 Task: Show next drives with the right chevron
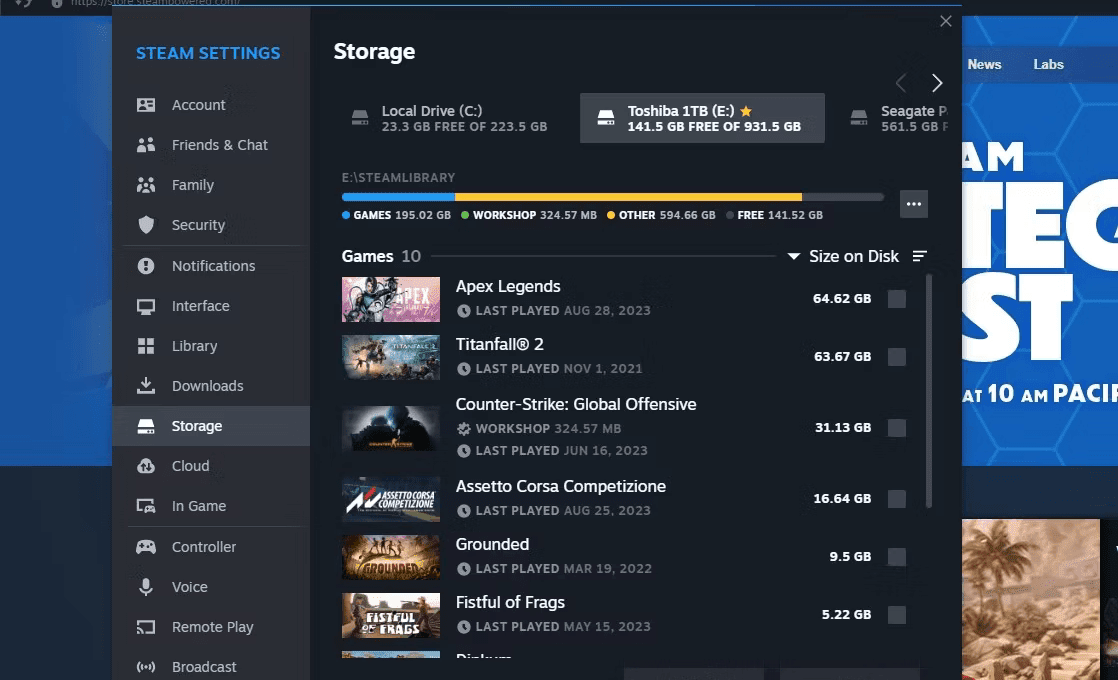pos(937,83)
